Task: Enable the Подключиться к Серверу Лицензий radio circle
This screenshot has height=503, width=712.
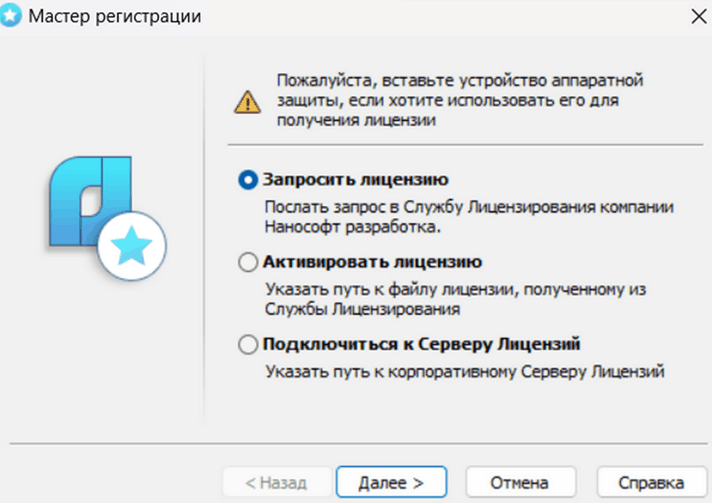Action: pos(248,345)
